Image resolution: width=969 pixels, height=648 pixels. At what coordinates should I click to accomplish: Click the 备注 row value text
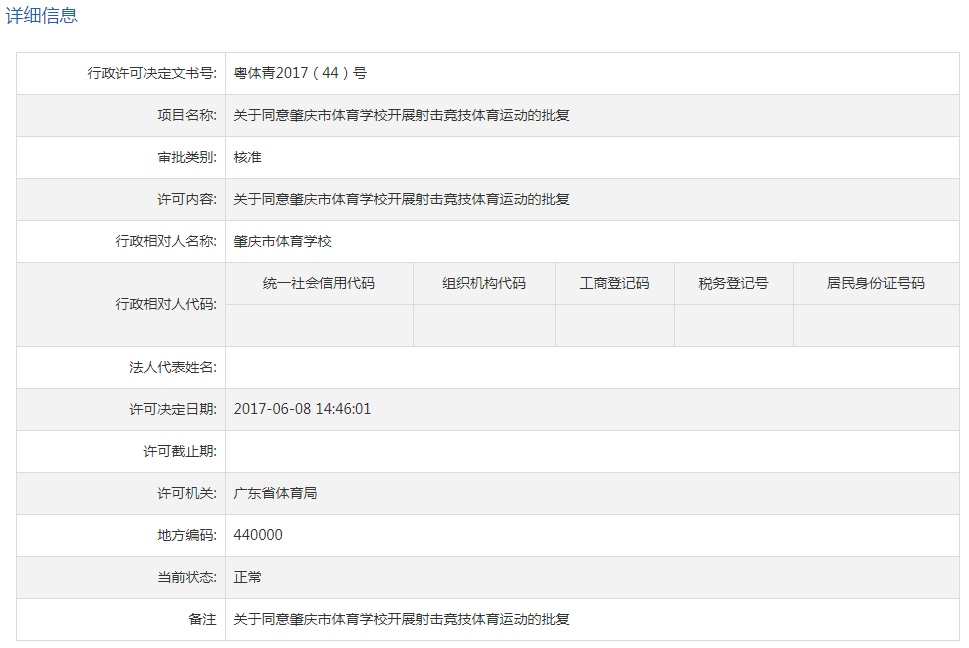[x=401, y=619]
